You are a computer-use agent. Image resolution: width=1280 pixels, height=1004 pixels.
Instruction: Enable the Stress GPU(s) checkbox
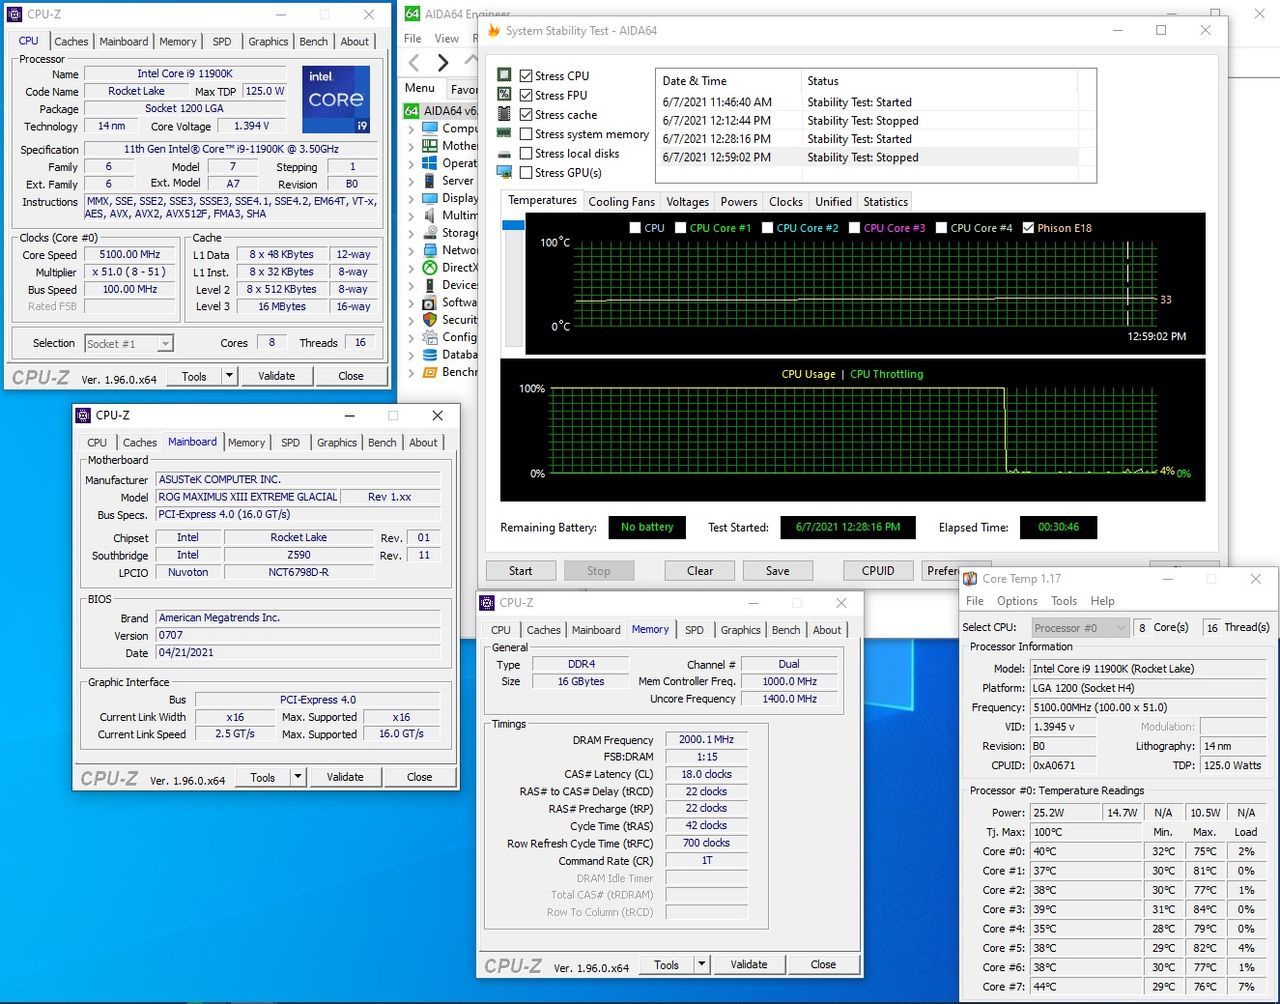coord(526,172)
